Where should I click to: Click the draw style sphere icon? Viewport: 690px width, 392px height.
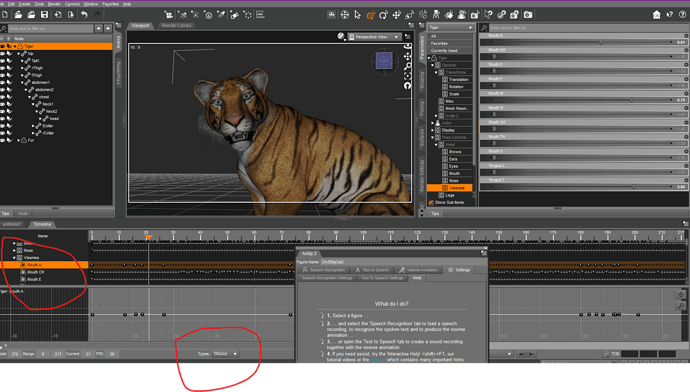(x=341, y=37)
